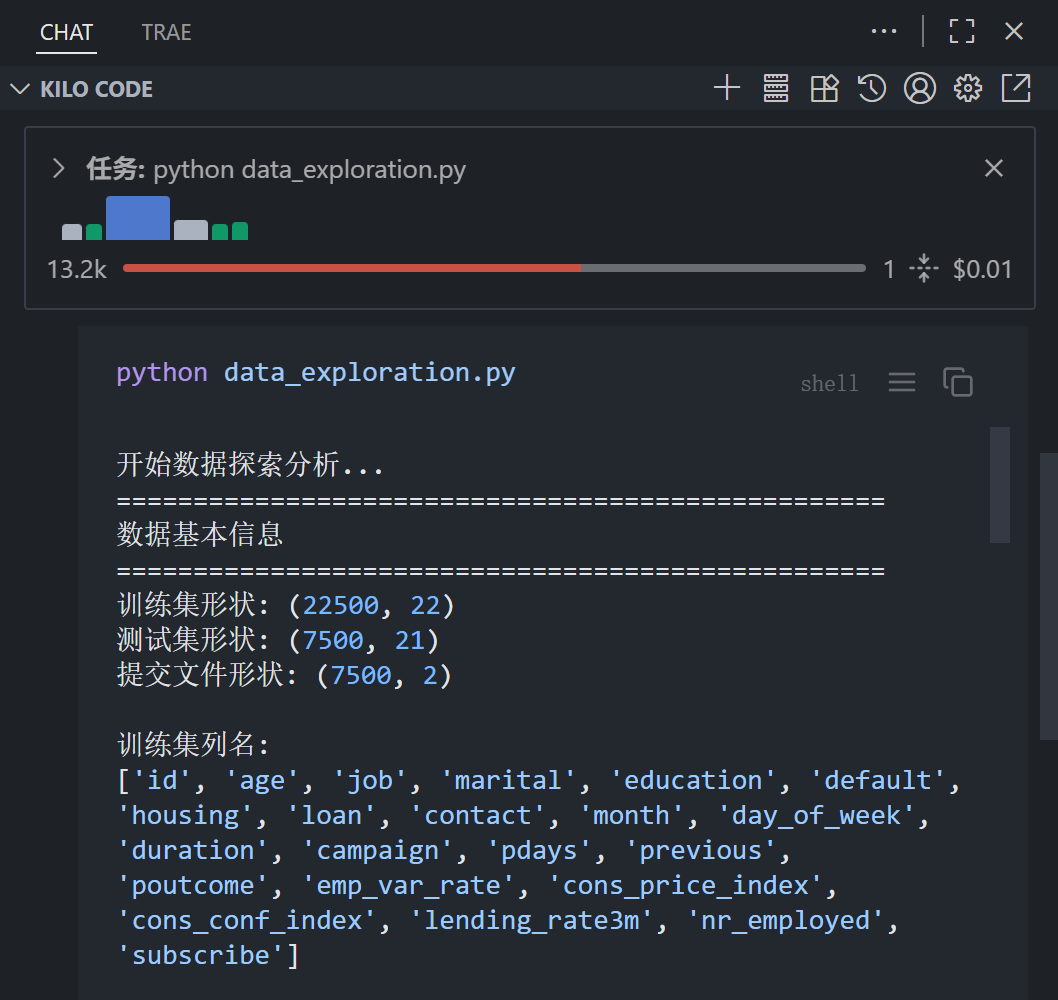Click the wide gray timeline block
1058x1000 pixels.
pos(191,230)
